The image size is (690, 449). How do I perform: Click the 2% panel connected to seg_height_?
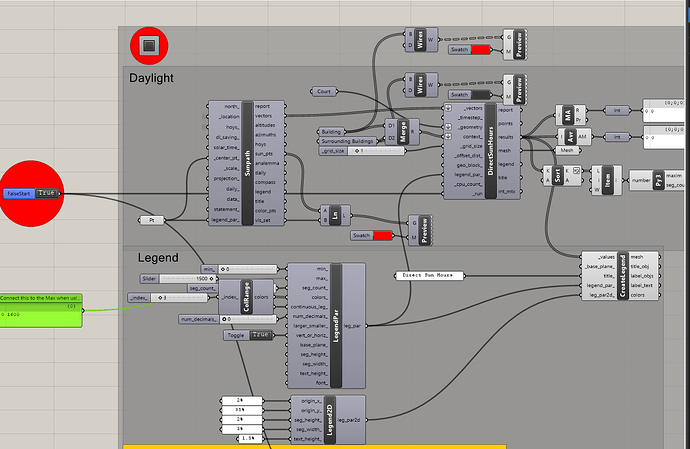(242, 420)
